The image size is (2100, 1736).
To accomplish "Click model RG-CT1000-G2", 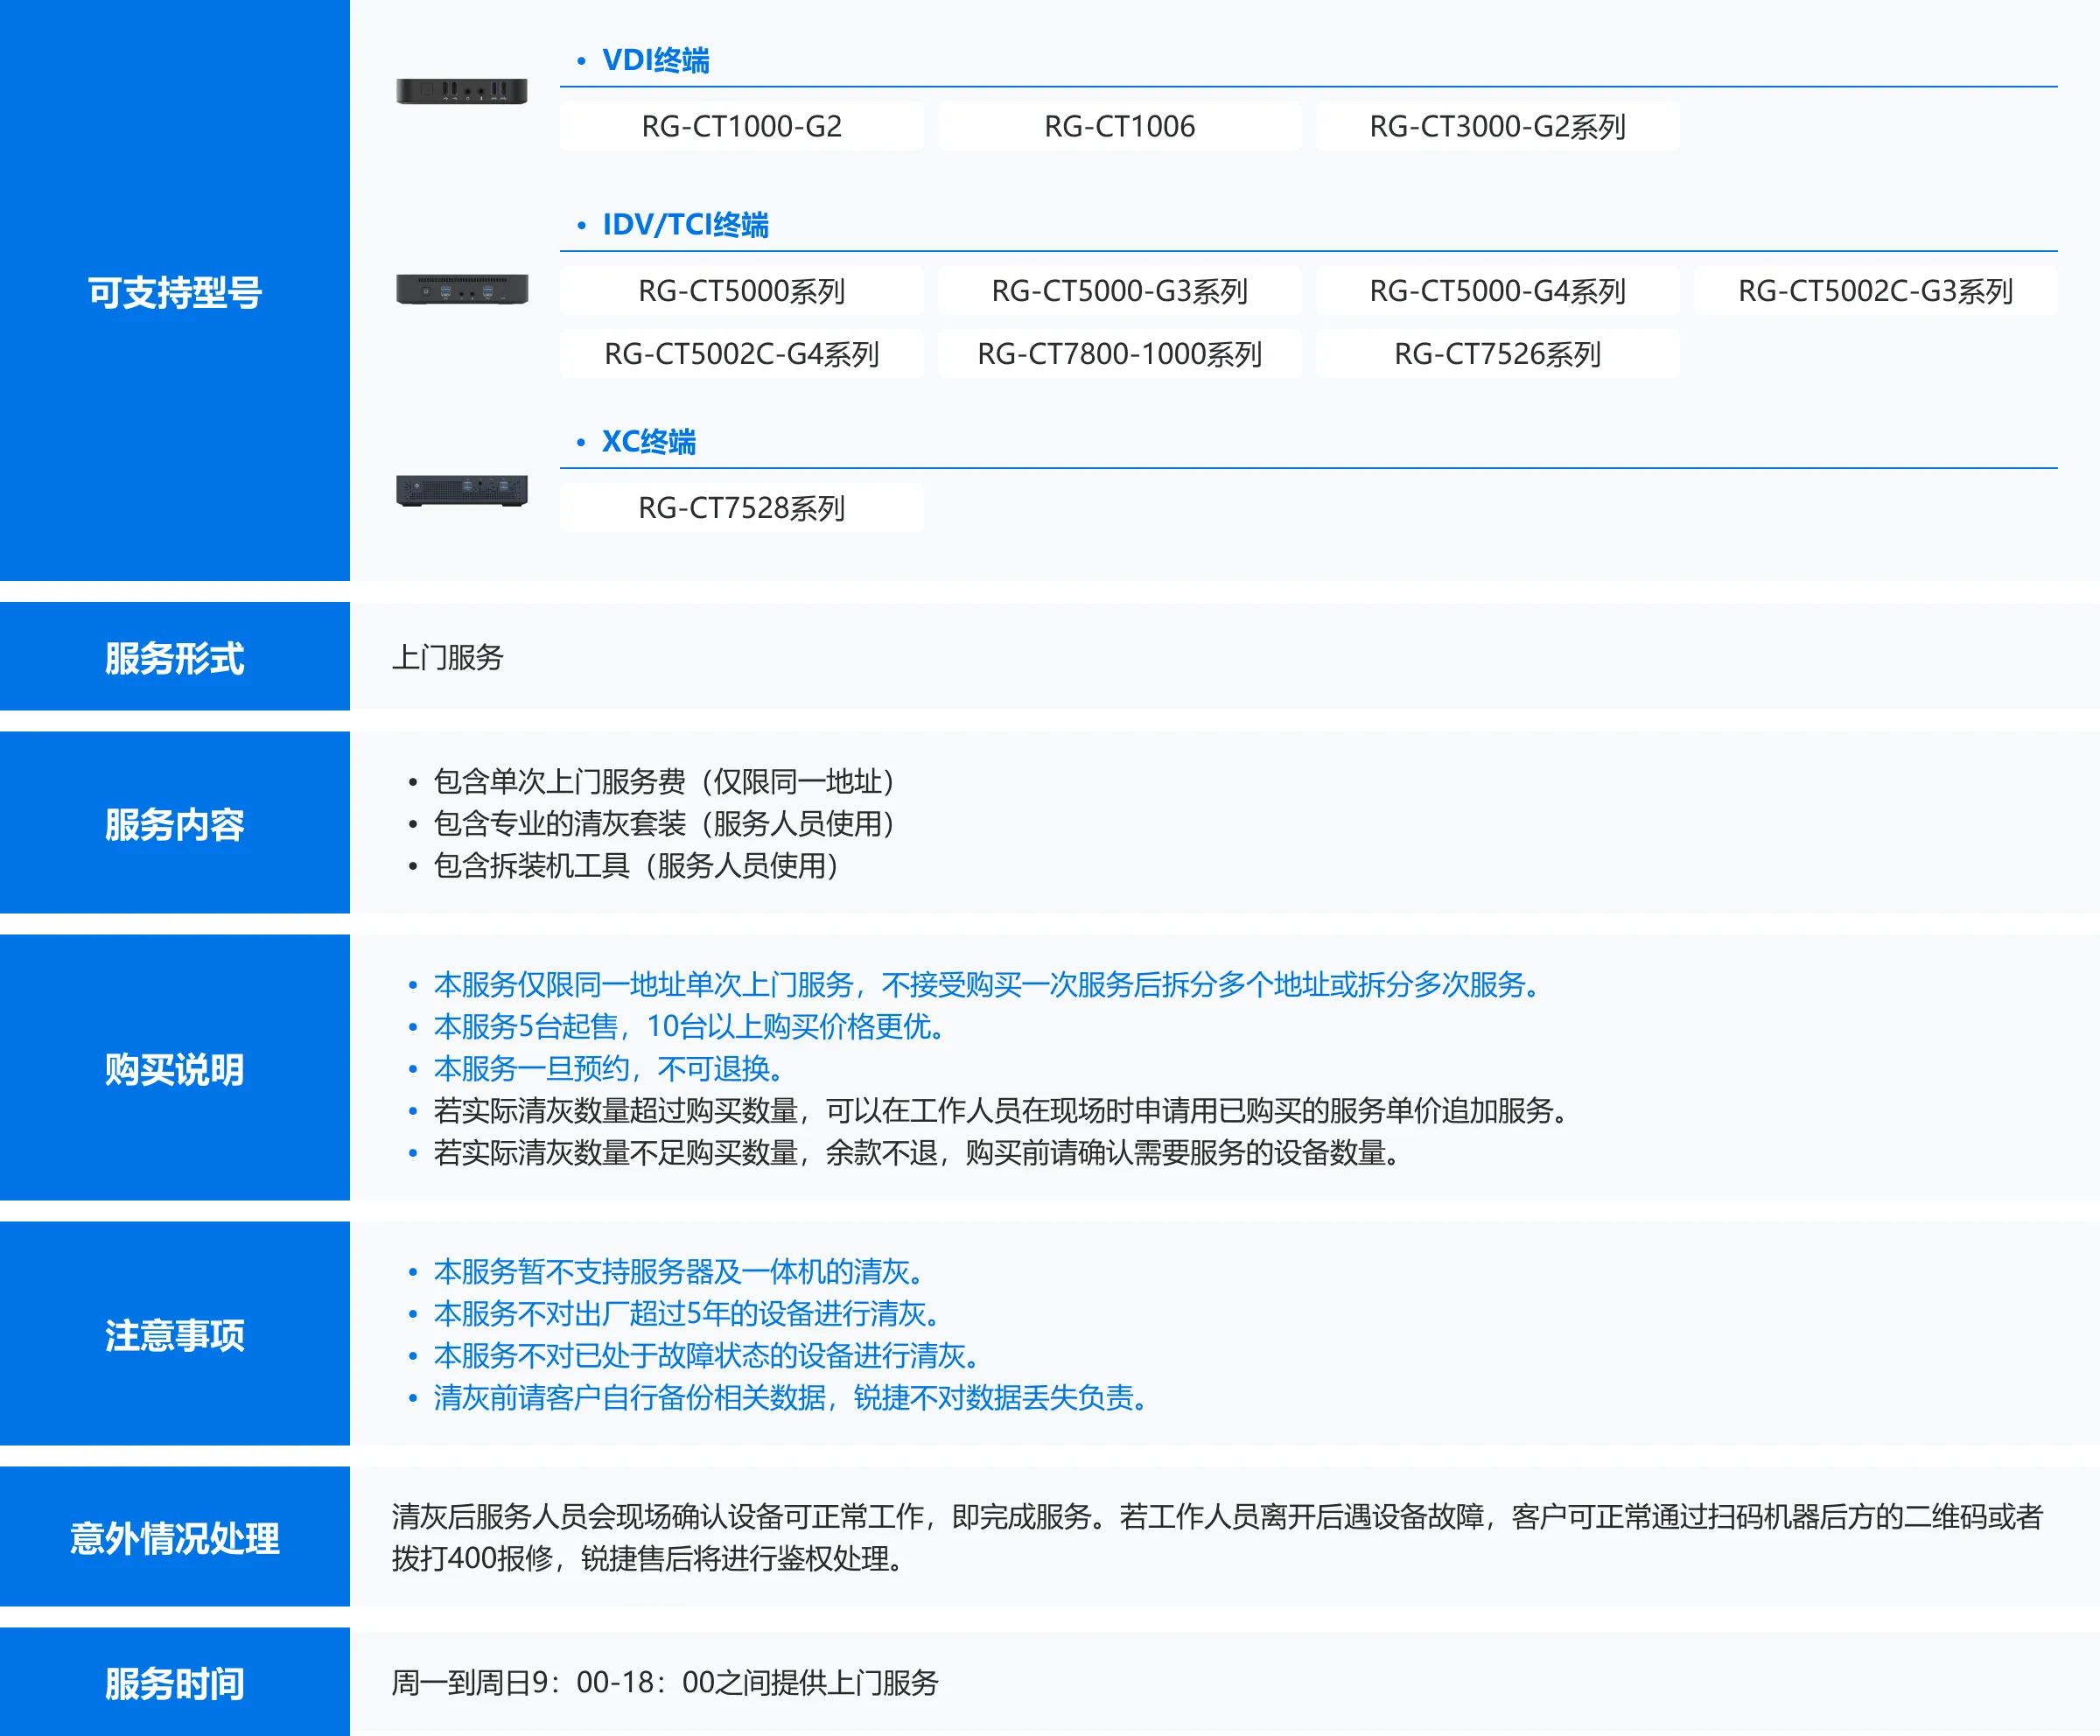I will point(742,126).
